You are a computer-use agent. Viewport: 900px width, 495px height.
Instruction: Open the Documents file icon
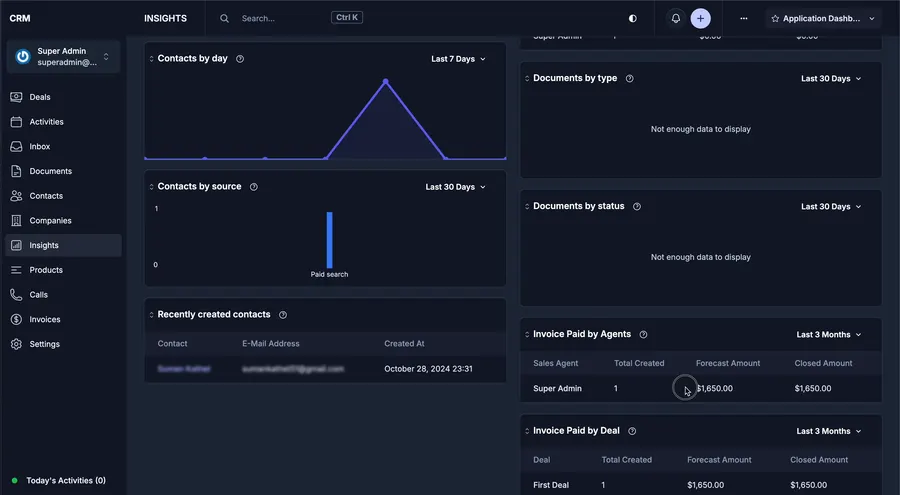(x=16, y=171)
